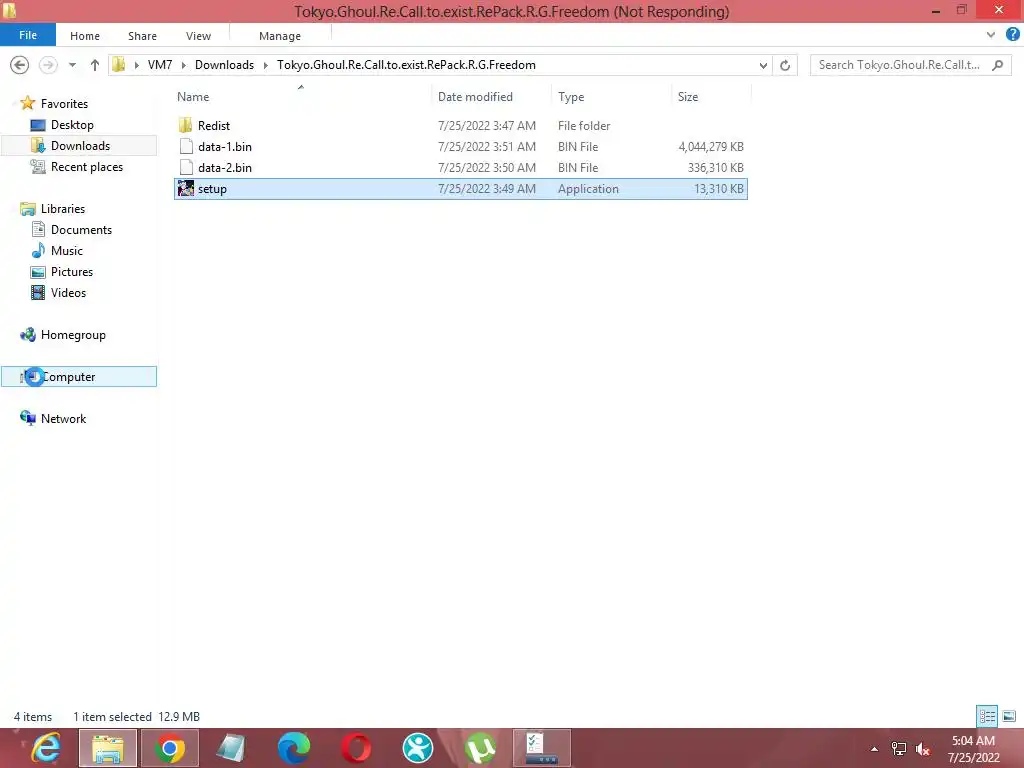Select Downloads in the navigation pane
Screen dimensions: 1024x768
(x=80, y=146)
